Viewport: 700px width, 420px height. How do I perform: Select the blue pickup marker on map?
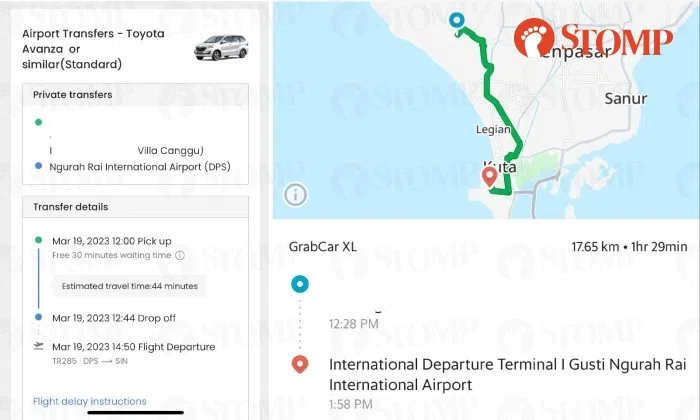click(457, 20)
